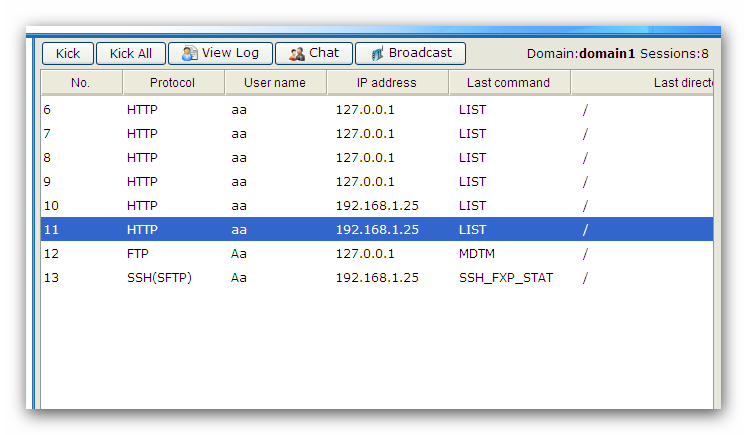Image resolution: width=747 pixels, height=435 pixels.
Task: Sort by the User name column header
Action: [275, 83]
